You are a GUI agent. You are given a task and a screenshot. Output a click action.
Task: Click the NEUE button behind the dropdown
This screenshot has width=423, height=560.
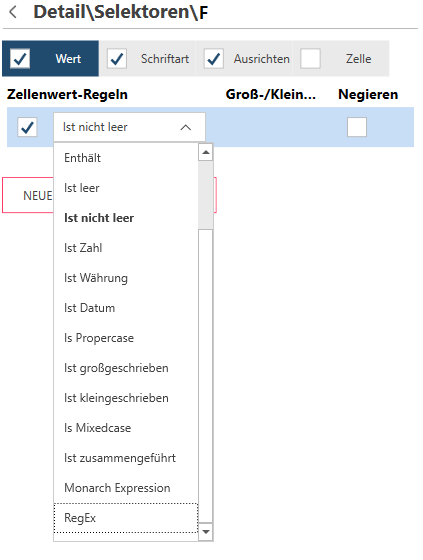28,195
